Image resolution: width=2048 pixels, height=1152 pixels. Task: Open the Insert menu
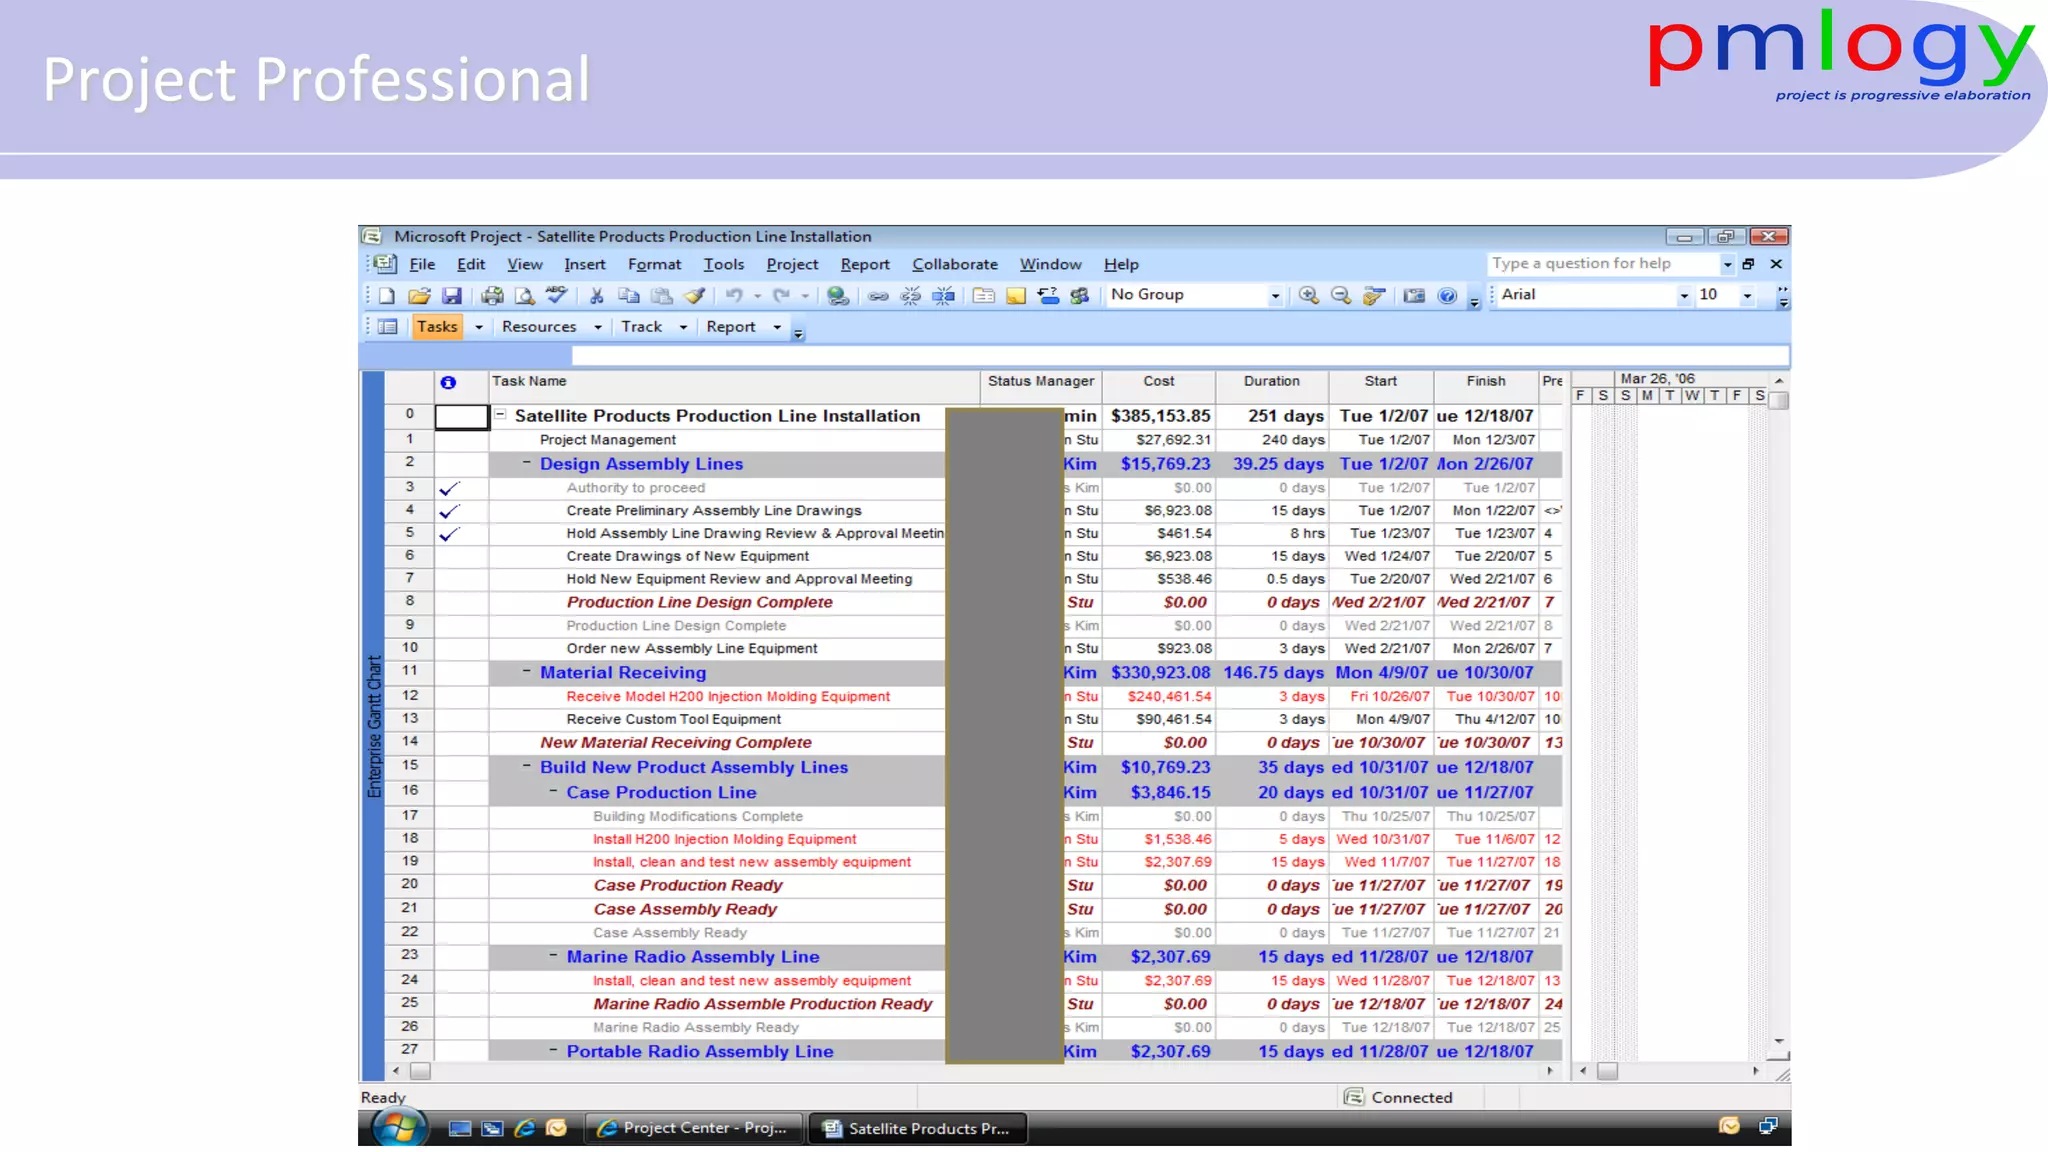click(x=585, y=264)
